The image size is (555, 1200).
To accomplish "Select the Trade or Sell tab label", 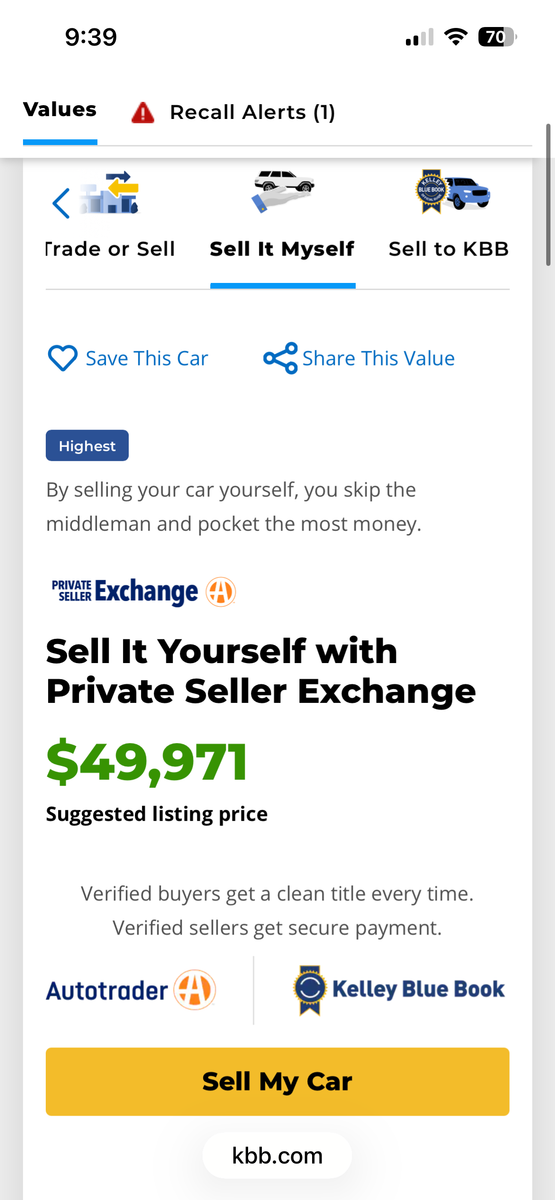I will 110,249.
